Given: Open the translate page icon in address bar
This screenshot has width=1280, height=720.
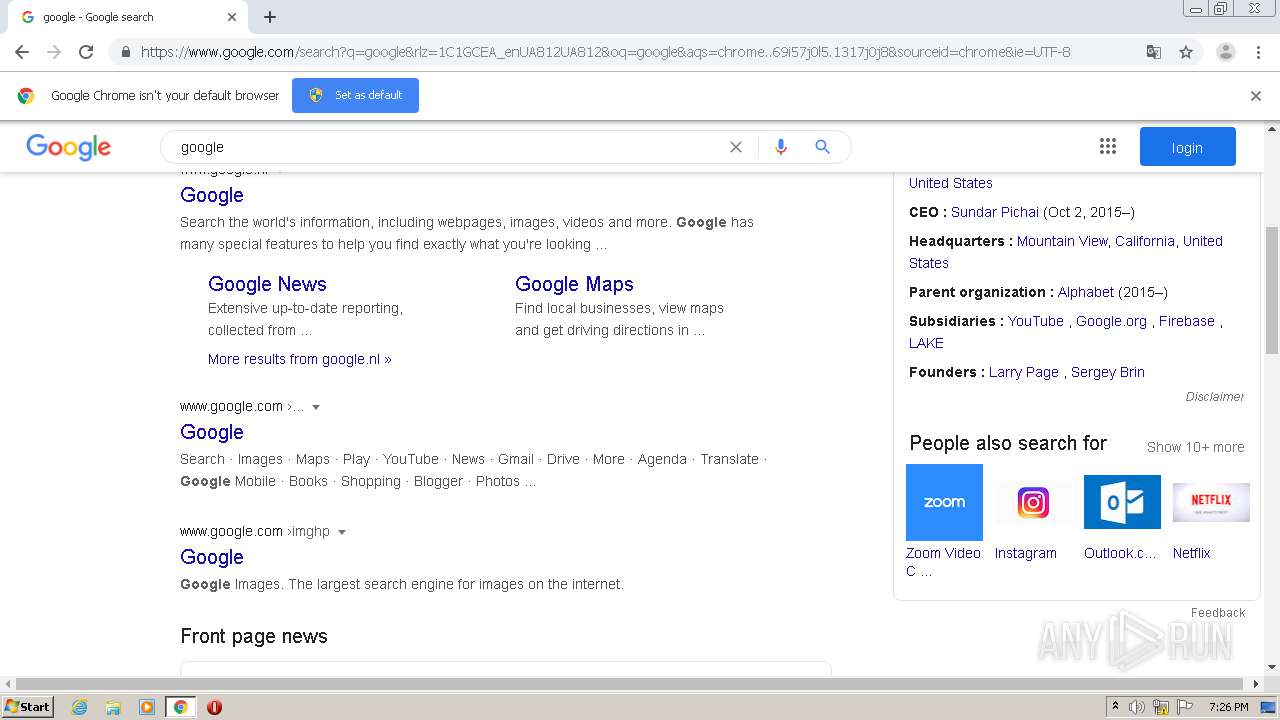Looking at the screenshot, I should pyautogui.click(x=1154, y=52).
